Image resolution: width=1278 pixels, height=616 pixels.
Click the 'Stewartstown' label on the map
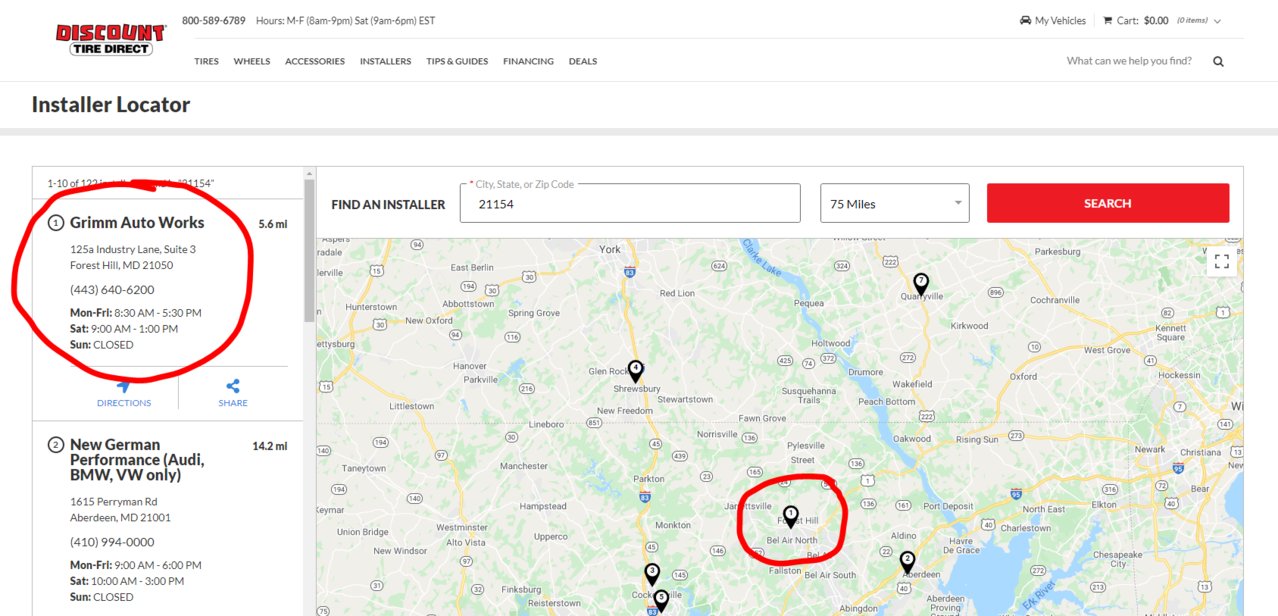pyautogui.click(x=685, y=399)
